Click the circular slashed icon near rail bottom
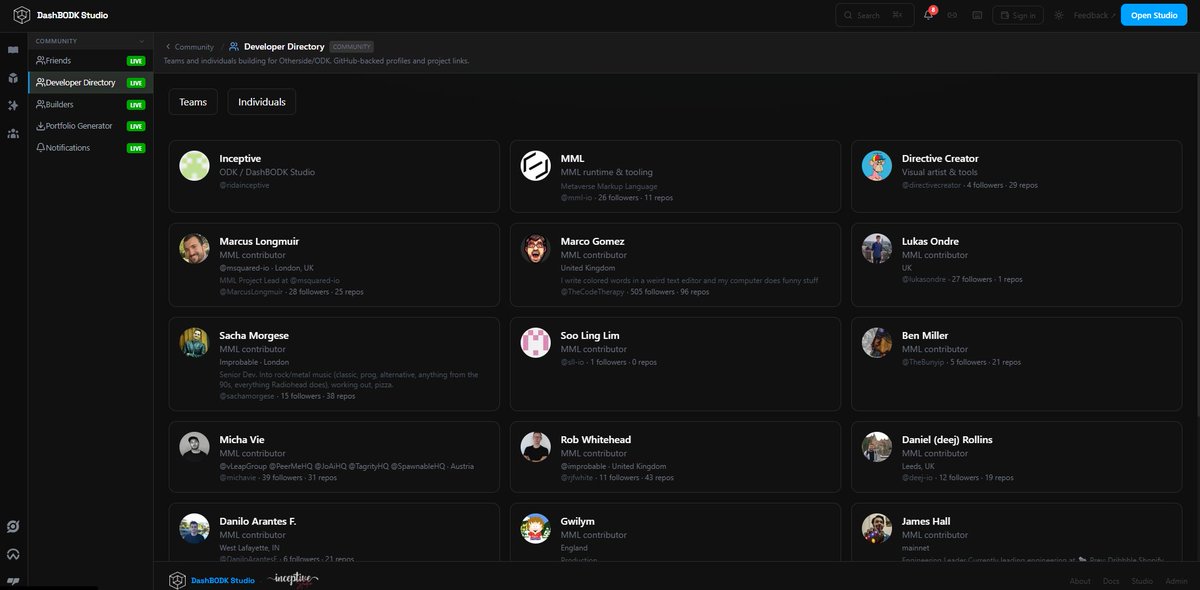The image size is (1200, 590). 13,526
